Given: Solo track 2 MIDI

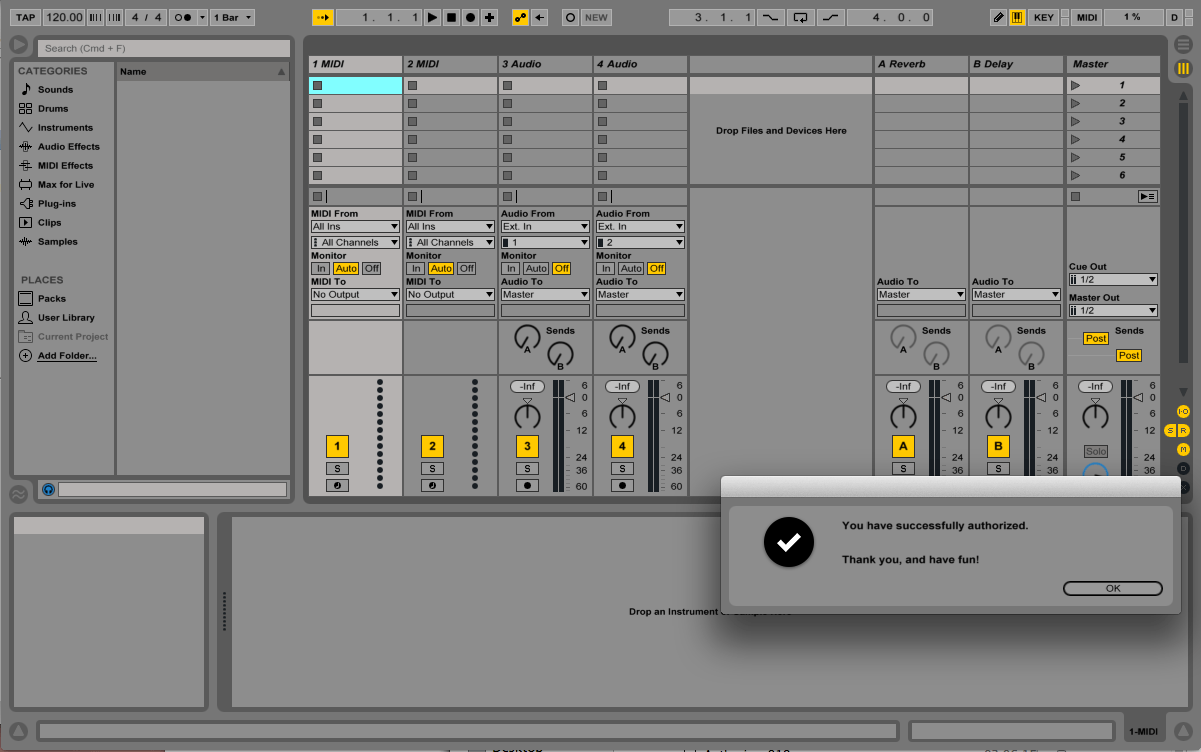Looking at the screenshot, I should [x=432, y=468].
